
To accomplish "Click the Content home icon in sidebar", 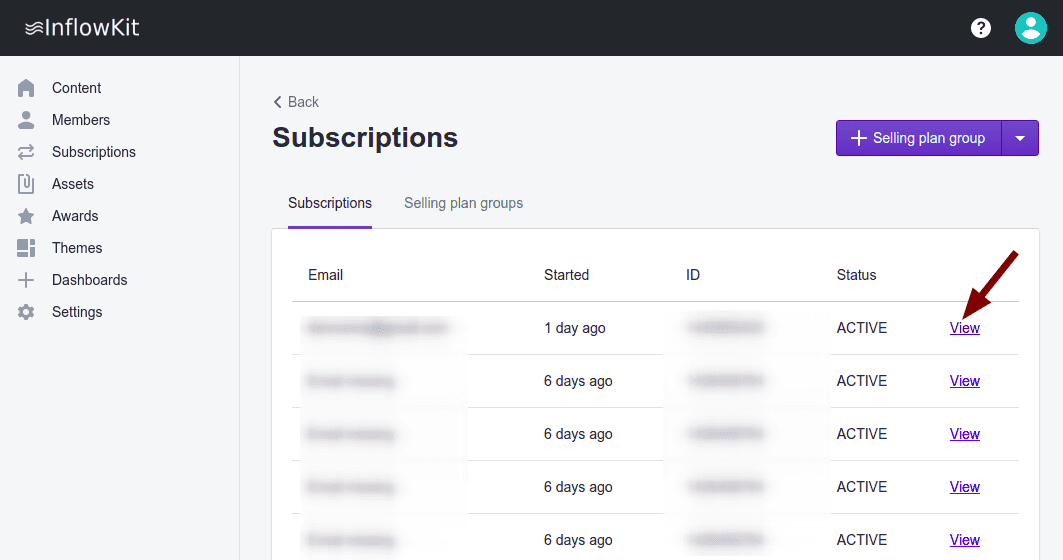I will click(26, 88).
